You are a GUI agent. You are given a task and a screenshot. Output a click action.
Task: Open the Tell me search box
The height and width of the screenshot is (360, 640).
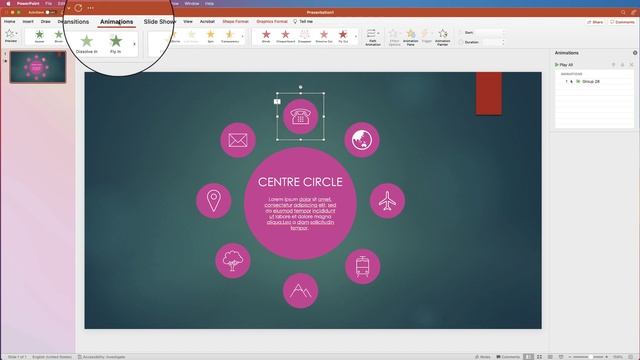(x=303, y=21)
